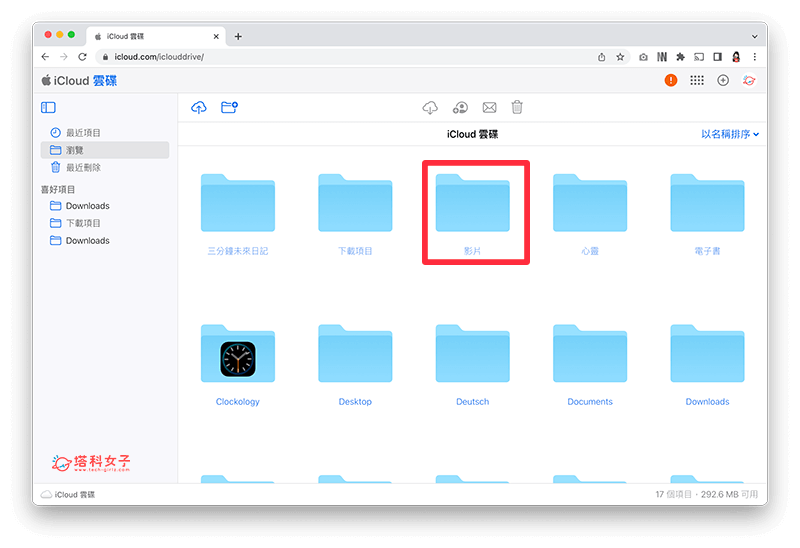
Task: Click the download from cloud icon
Action: click(x=430, y=107)
